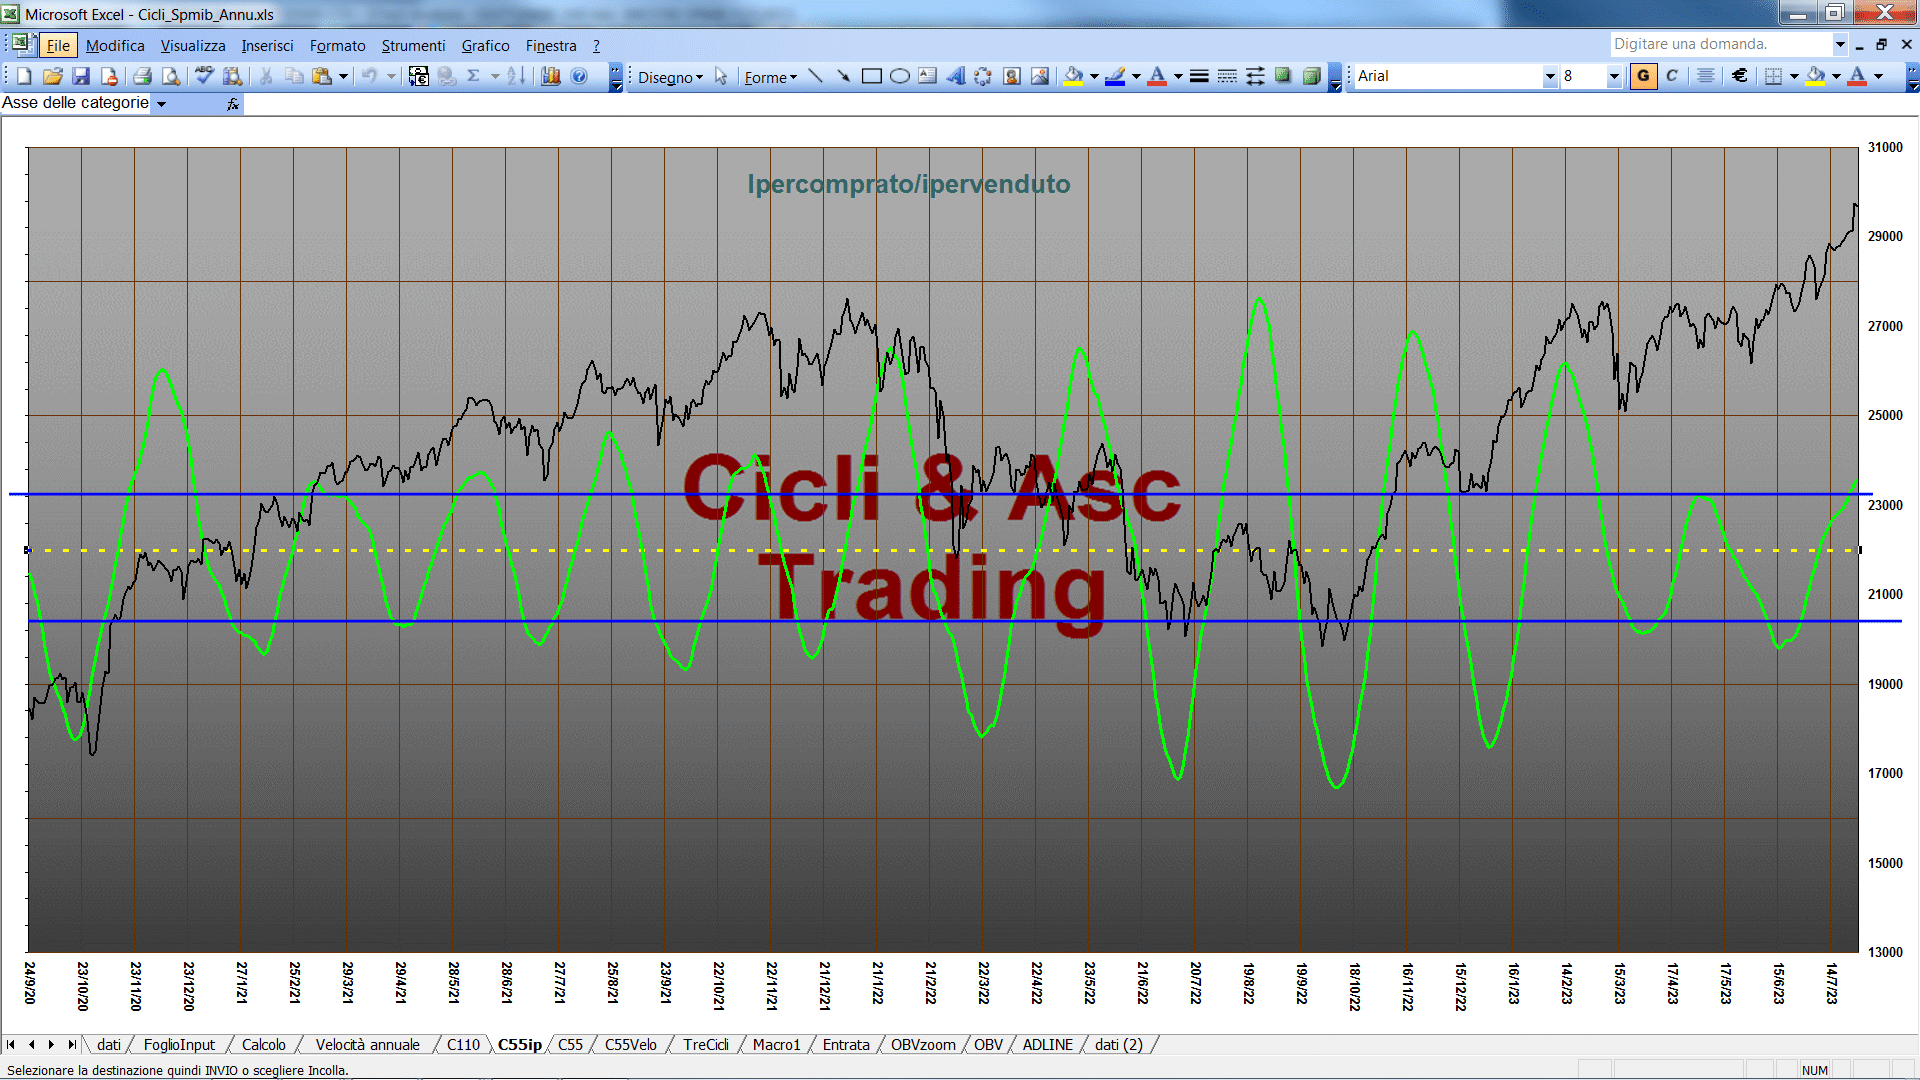The height and width of the screenshot is (1080, 1920).
Task: Click the Dash Style icon
Action: (x=1227, y=76)
